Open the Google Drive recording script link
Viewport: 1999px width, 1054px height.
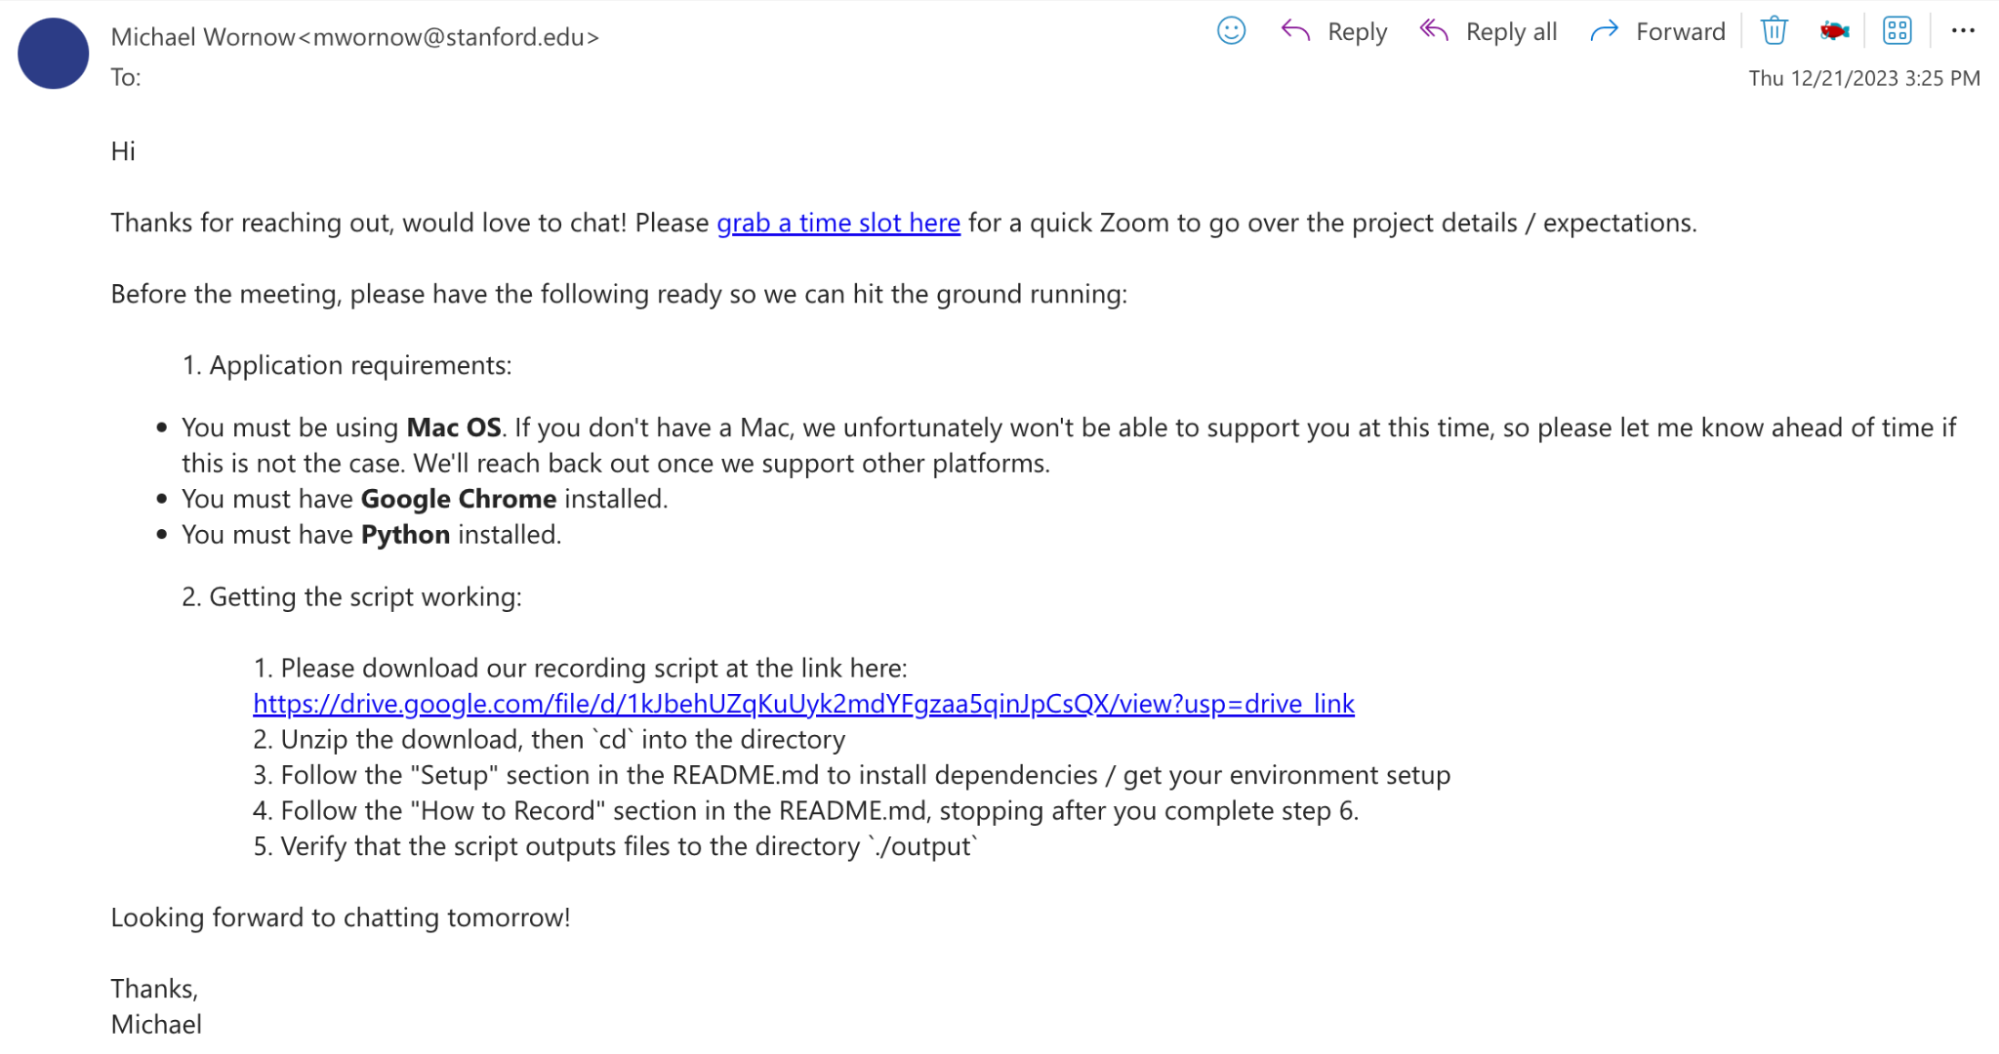pos(803,704)
